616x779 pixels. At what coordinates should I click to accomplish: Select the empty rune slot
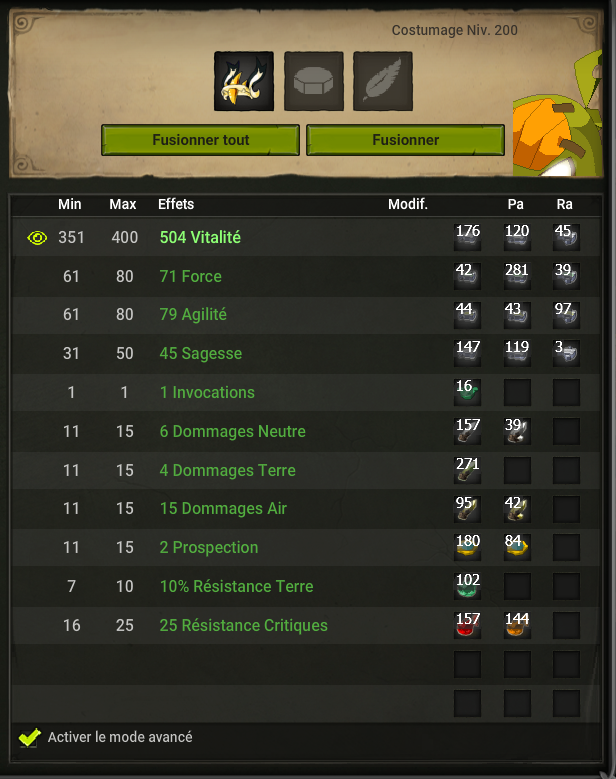(x=313, y=81)
